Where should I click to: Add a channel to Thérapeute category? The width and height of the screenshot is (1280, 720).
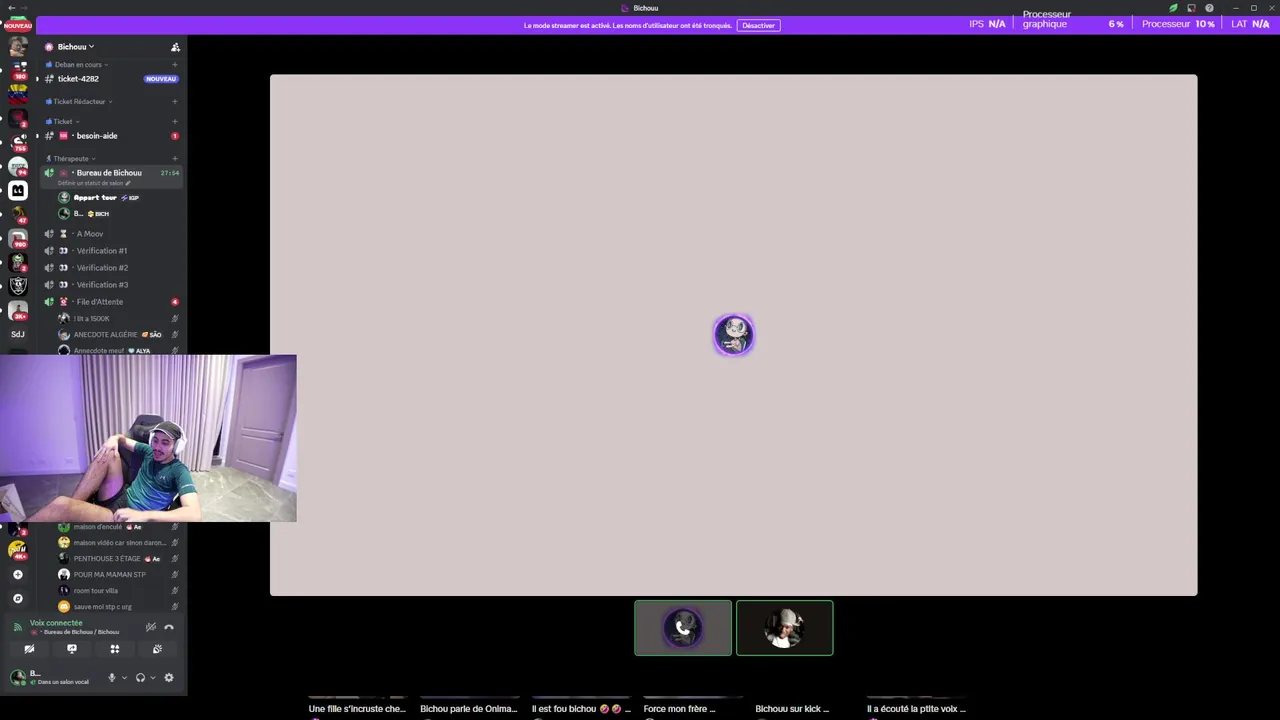(175, 159)
